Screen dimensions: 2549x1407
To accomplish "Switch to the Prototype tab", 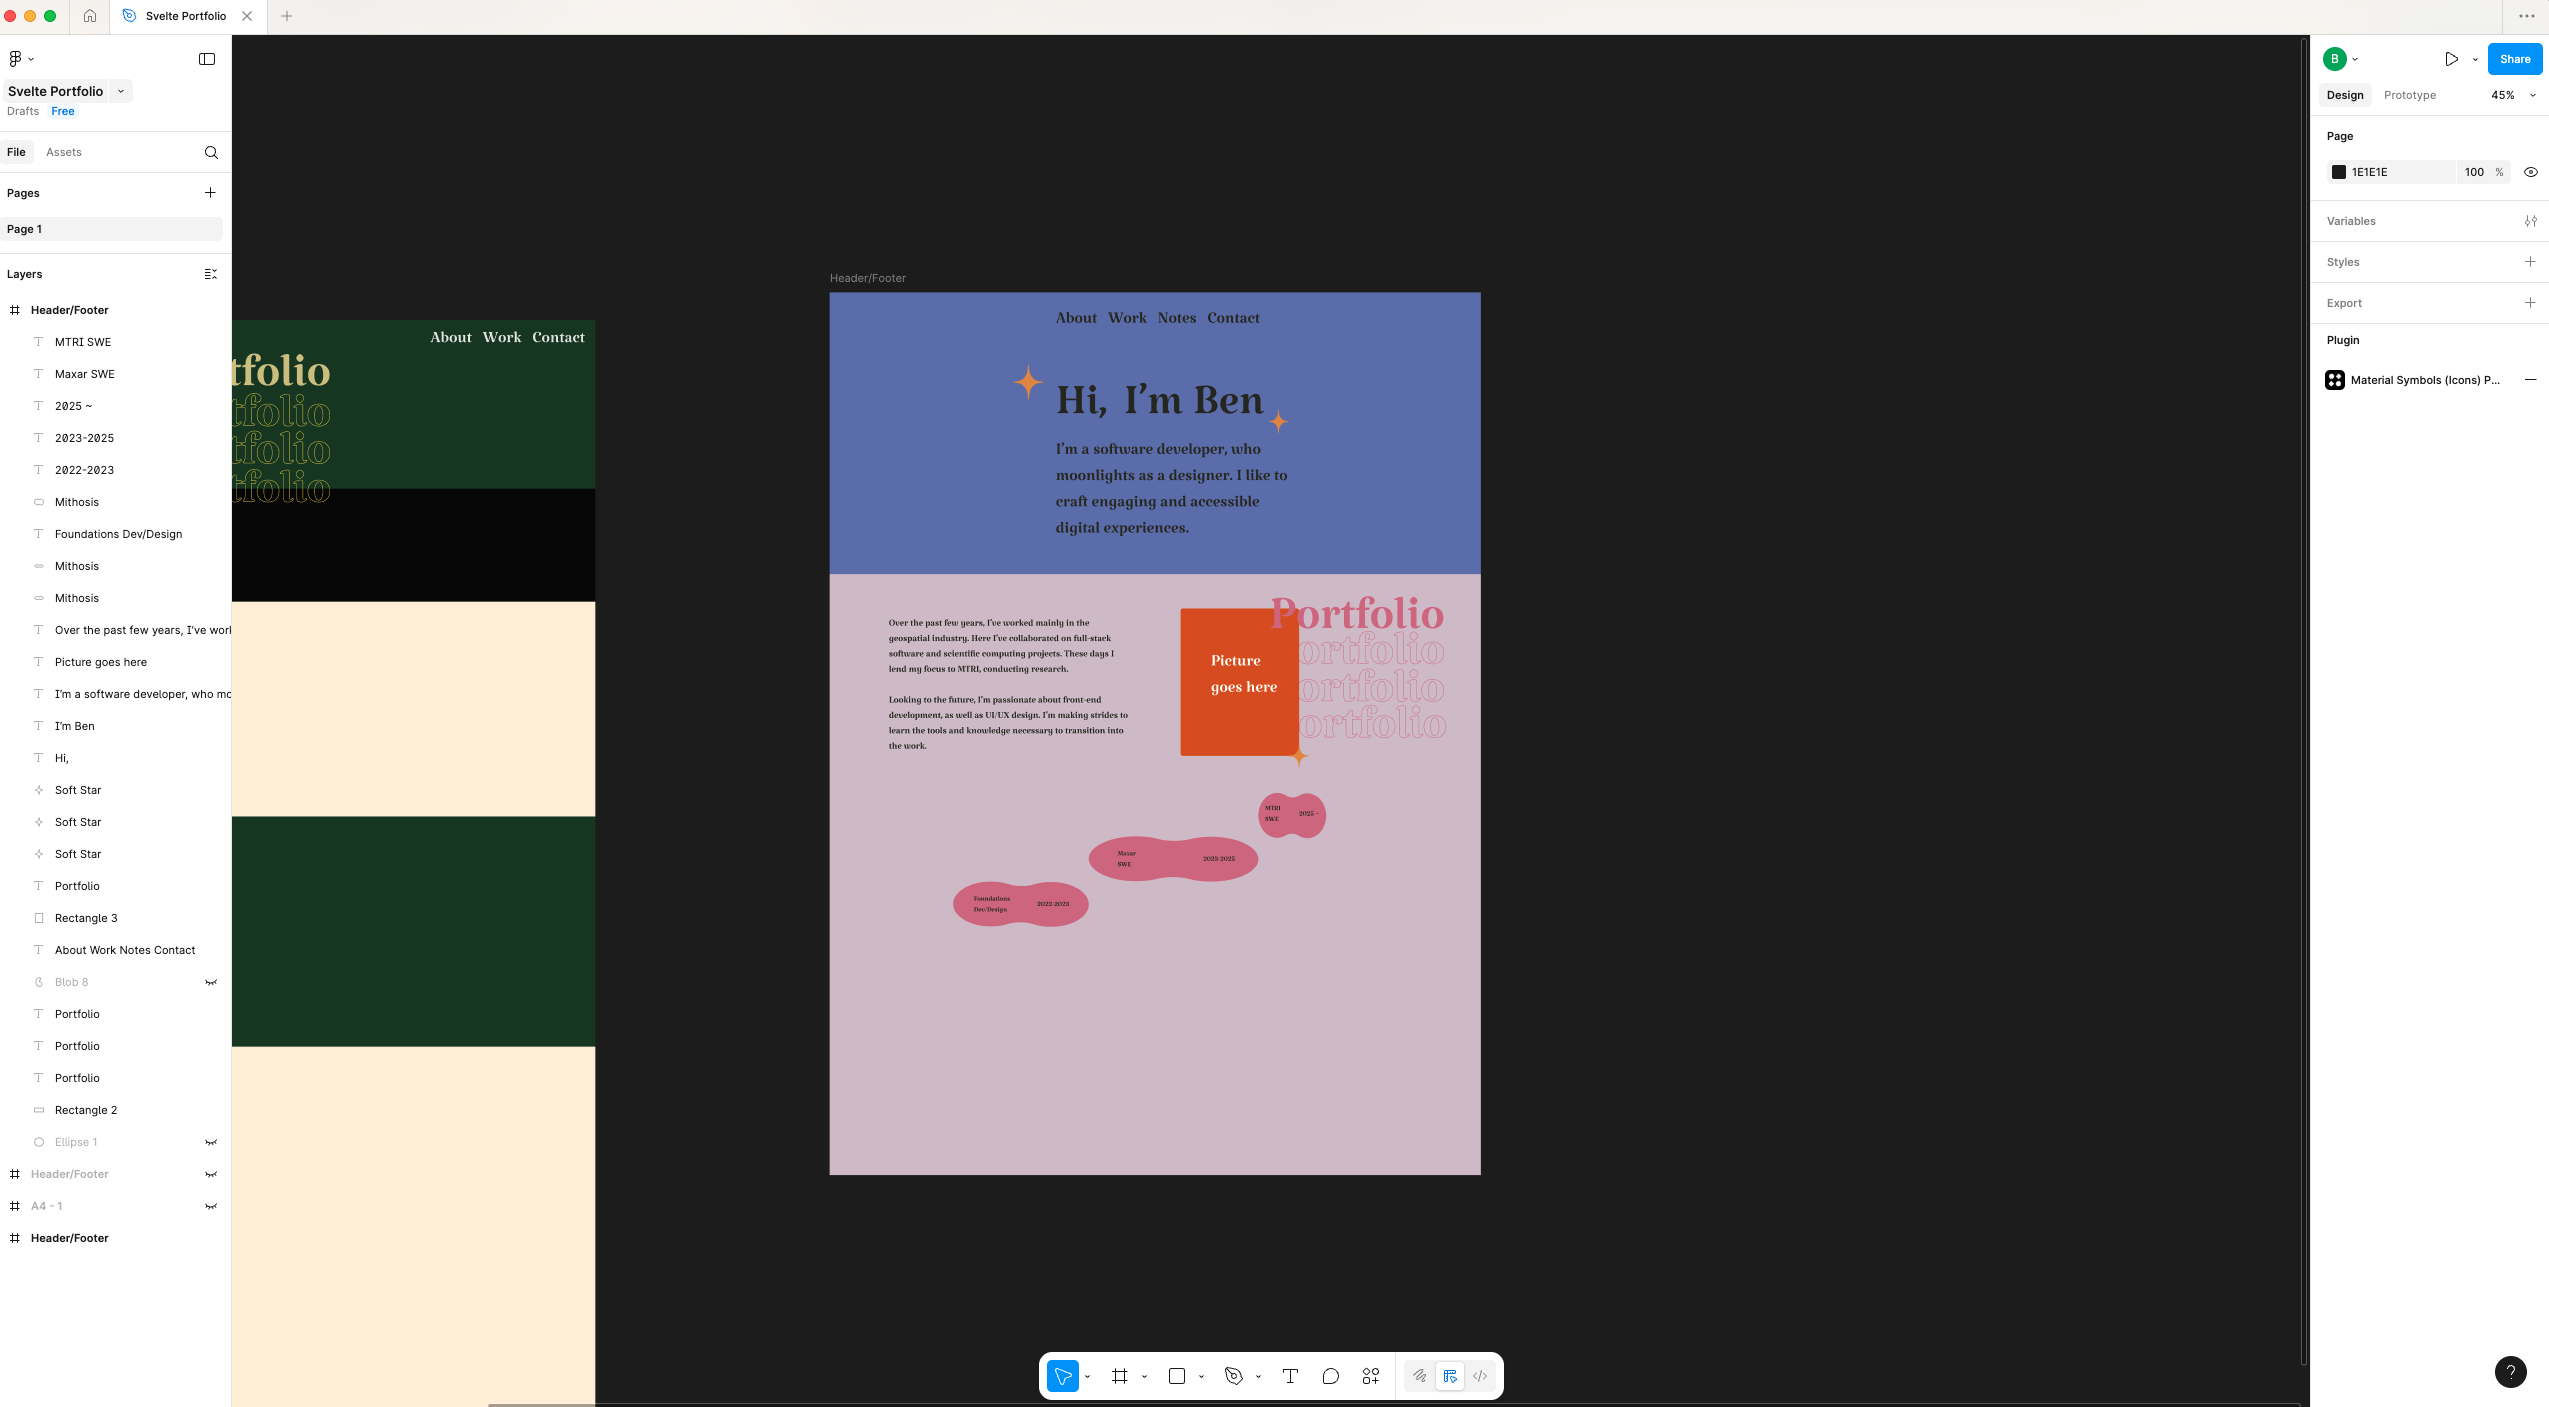I will pos(2409,95).
